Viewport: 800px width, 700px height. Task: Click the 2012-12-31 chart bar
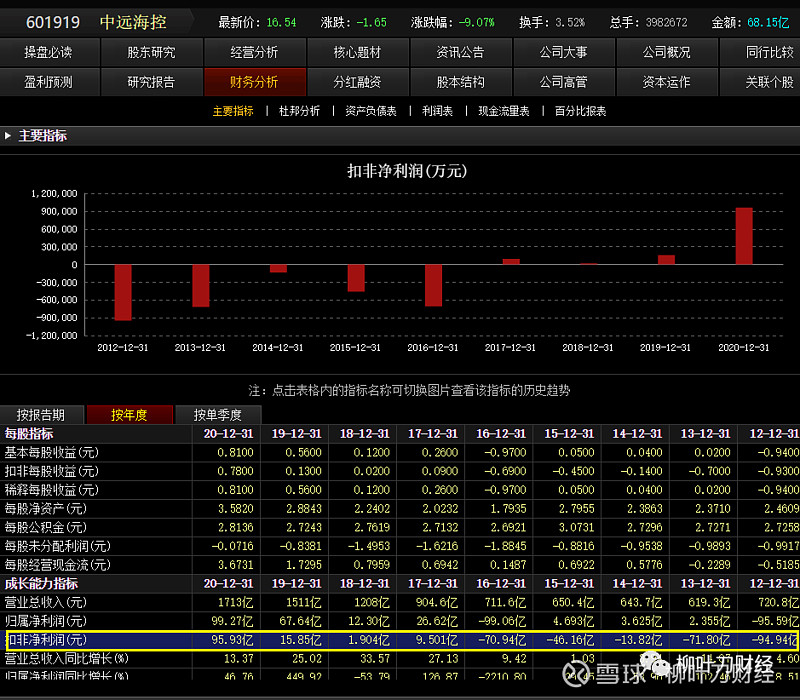(x=123, y=292)
